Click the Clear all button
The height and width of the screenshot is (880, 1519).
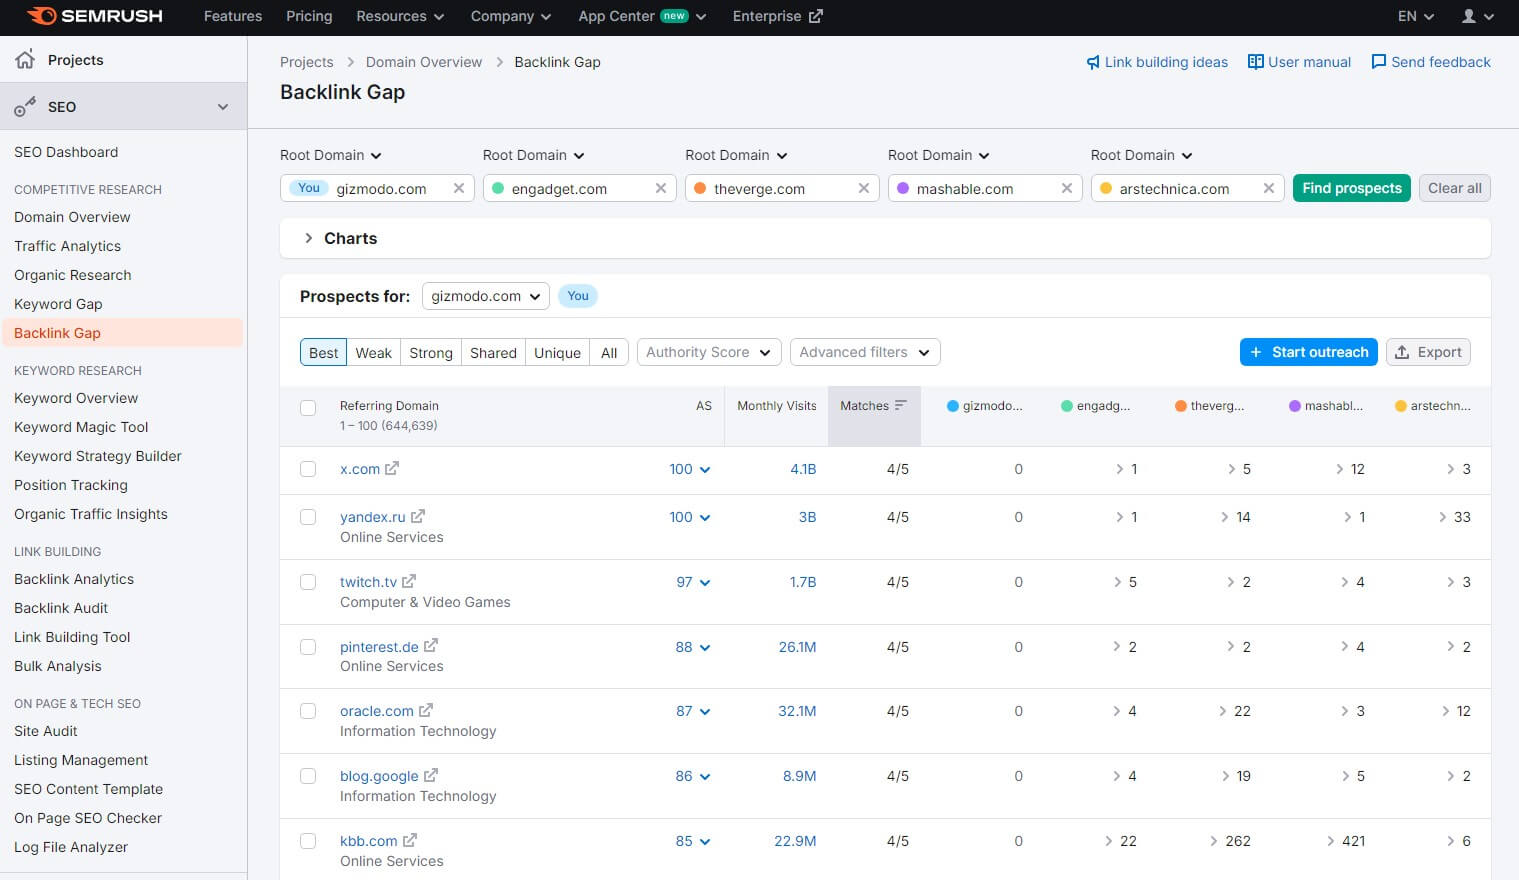1455,188
